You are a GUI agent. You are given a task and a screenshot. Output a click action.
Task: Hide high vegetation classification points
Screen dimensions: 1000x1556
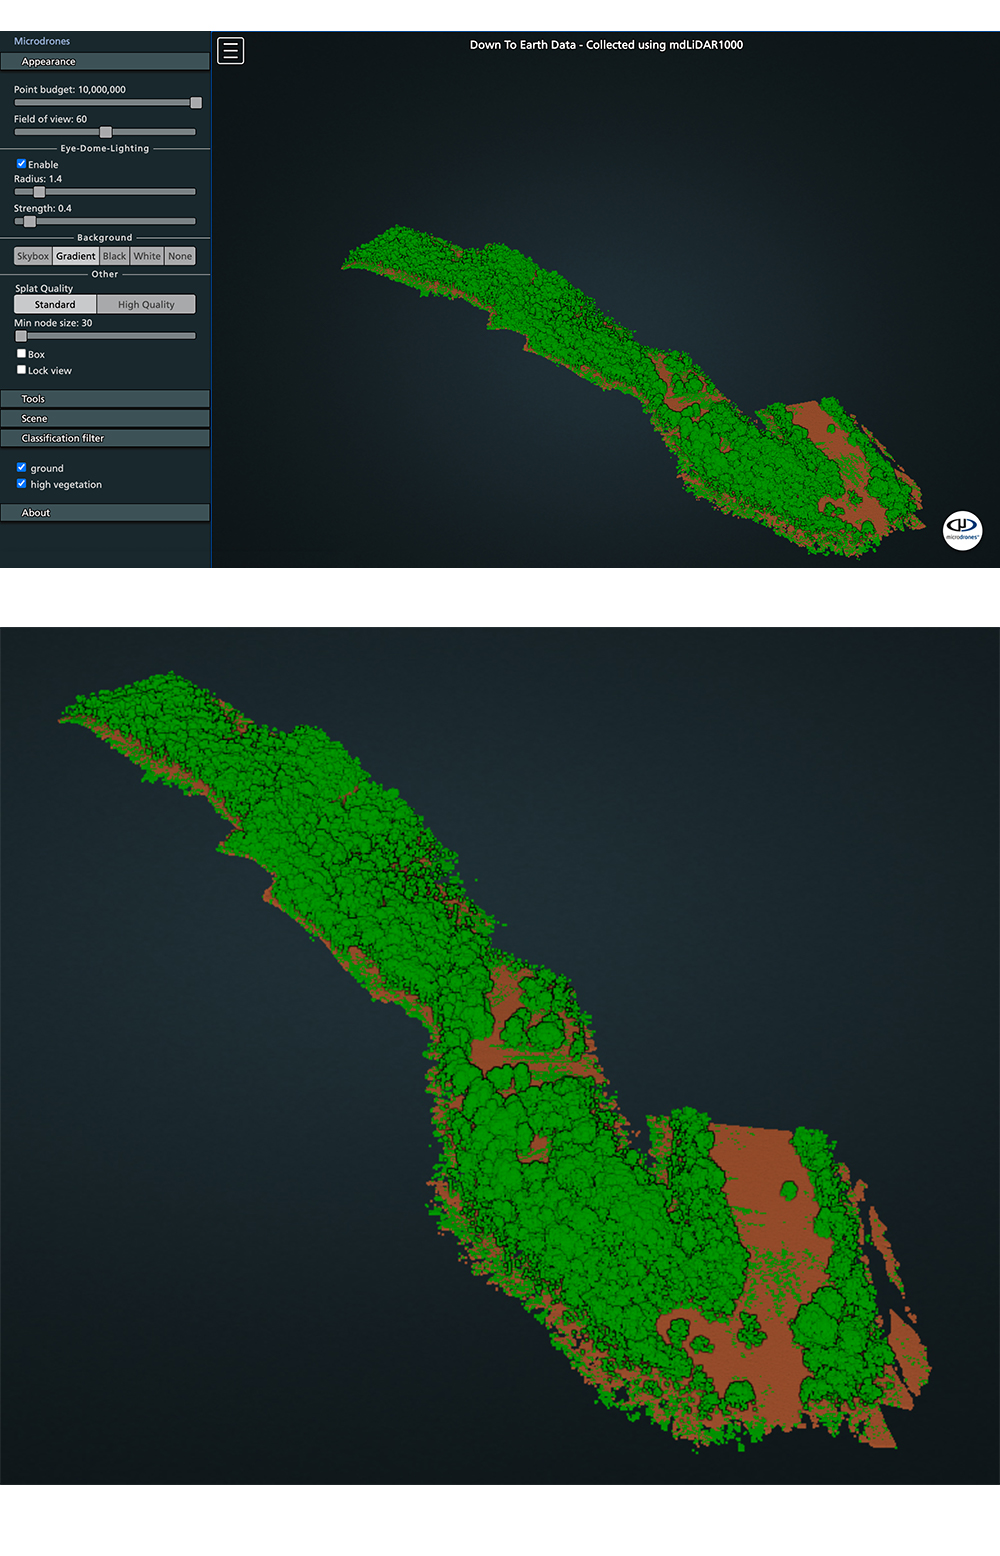pyautogui.click(x=21, y=484)
